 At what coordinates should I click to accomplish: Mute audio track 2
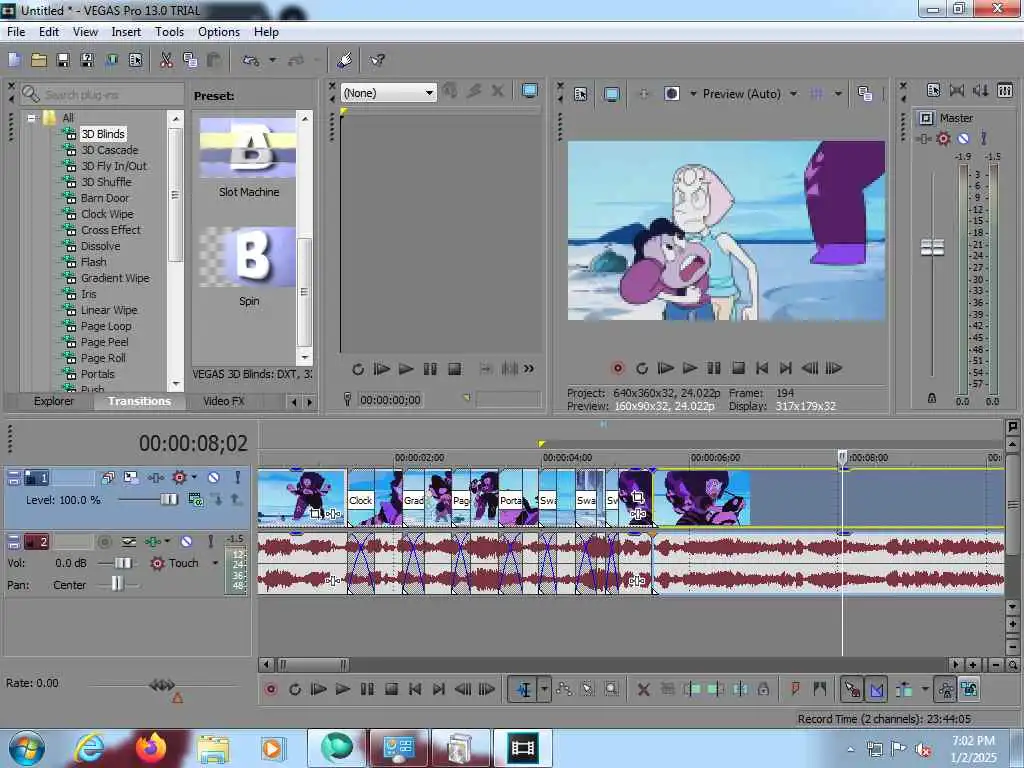(186, 541)
